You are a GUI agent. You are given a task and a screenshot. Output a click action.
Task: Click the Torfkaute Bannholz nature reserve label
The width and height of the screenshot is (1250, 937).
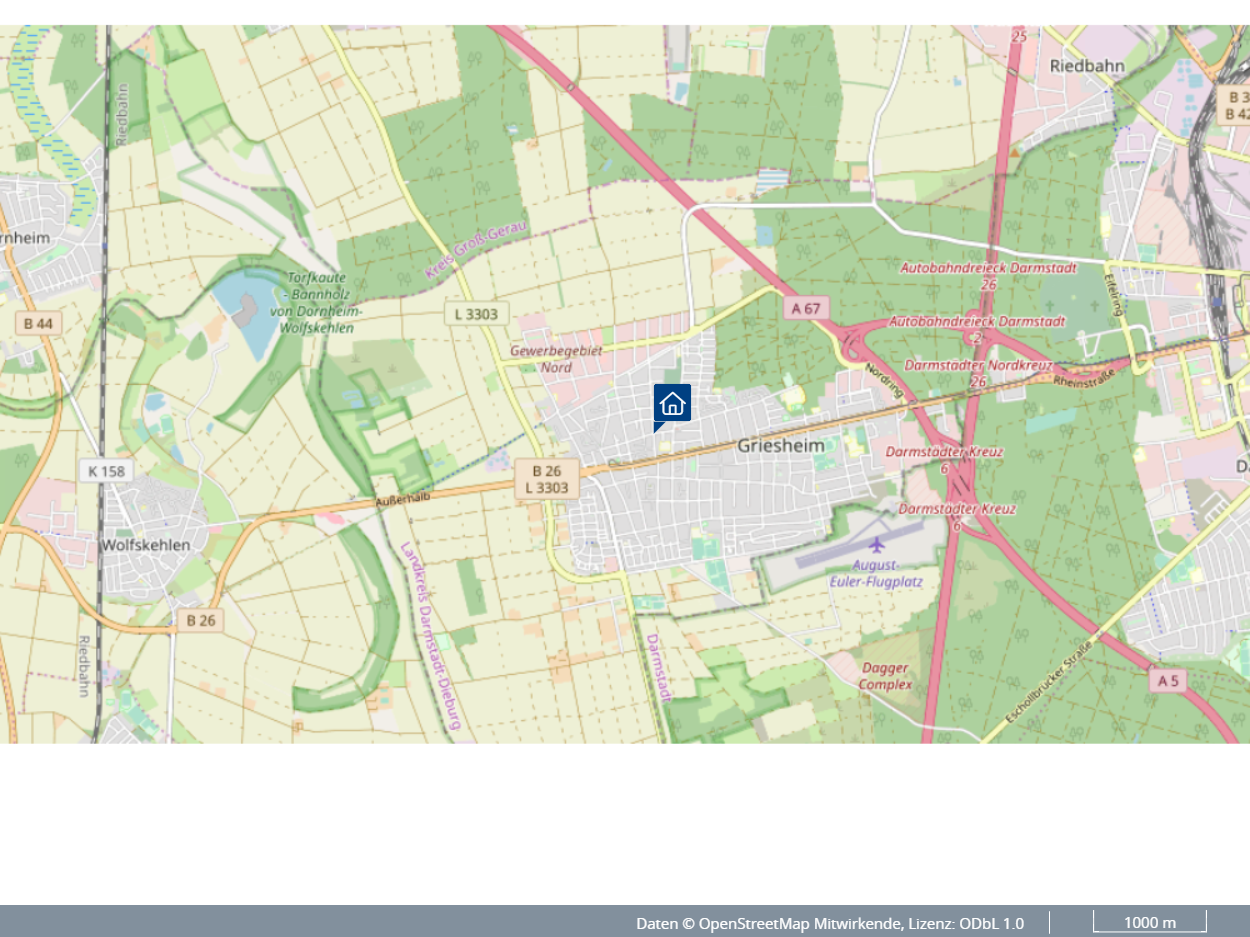click(x=317, y=301)
